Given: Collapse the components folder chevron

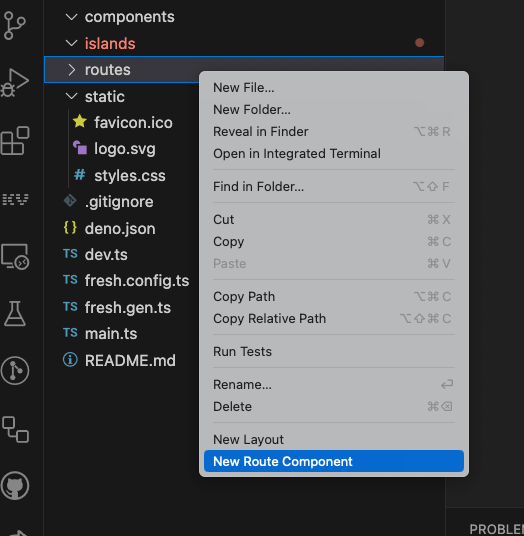Looking at the screenshot, I should click(71, 17).
